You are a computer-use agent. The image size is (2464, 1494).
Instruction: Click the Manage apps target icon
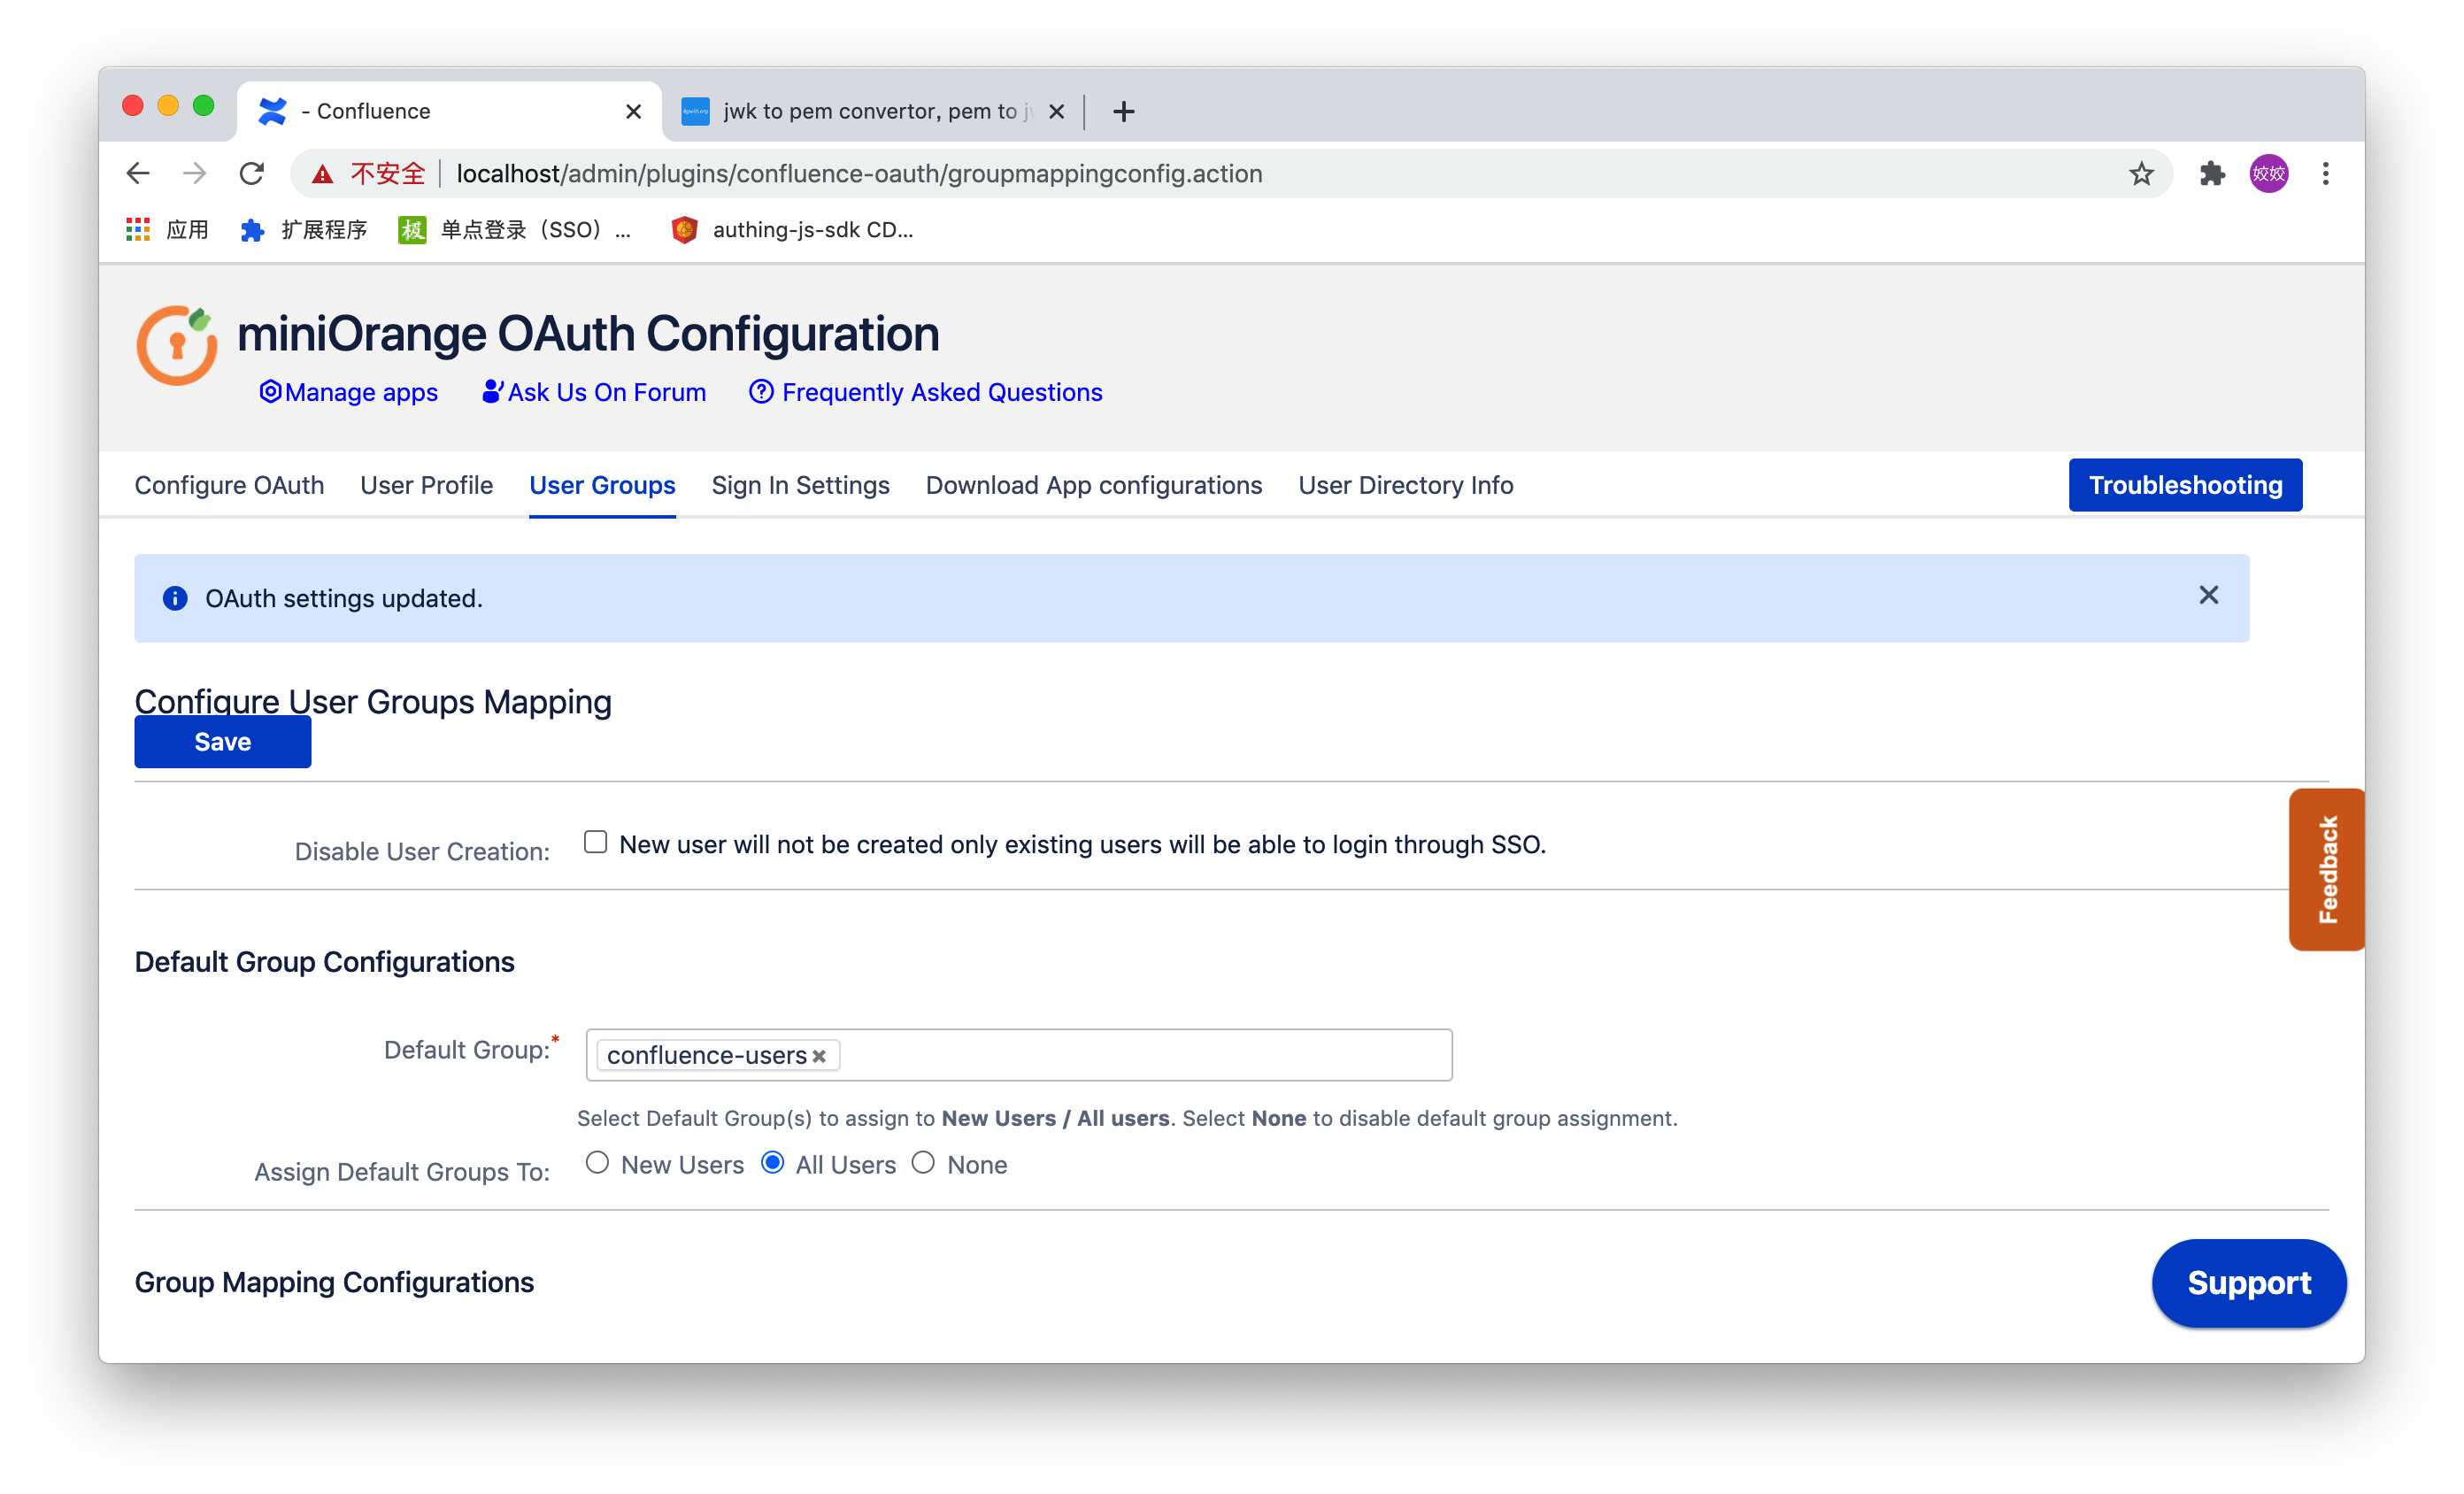pos(270,392)
